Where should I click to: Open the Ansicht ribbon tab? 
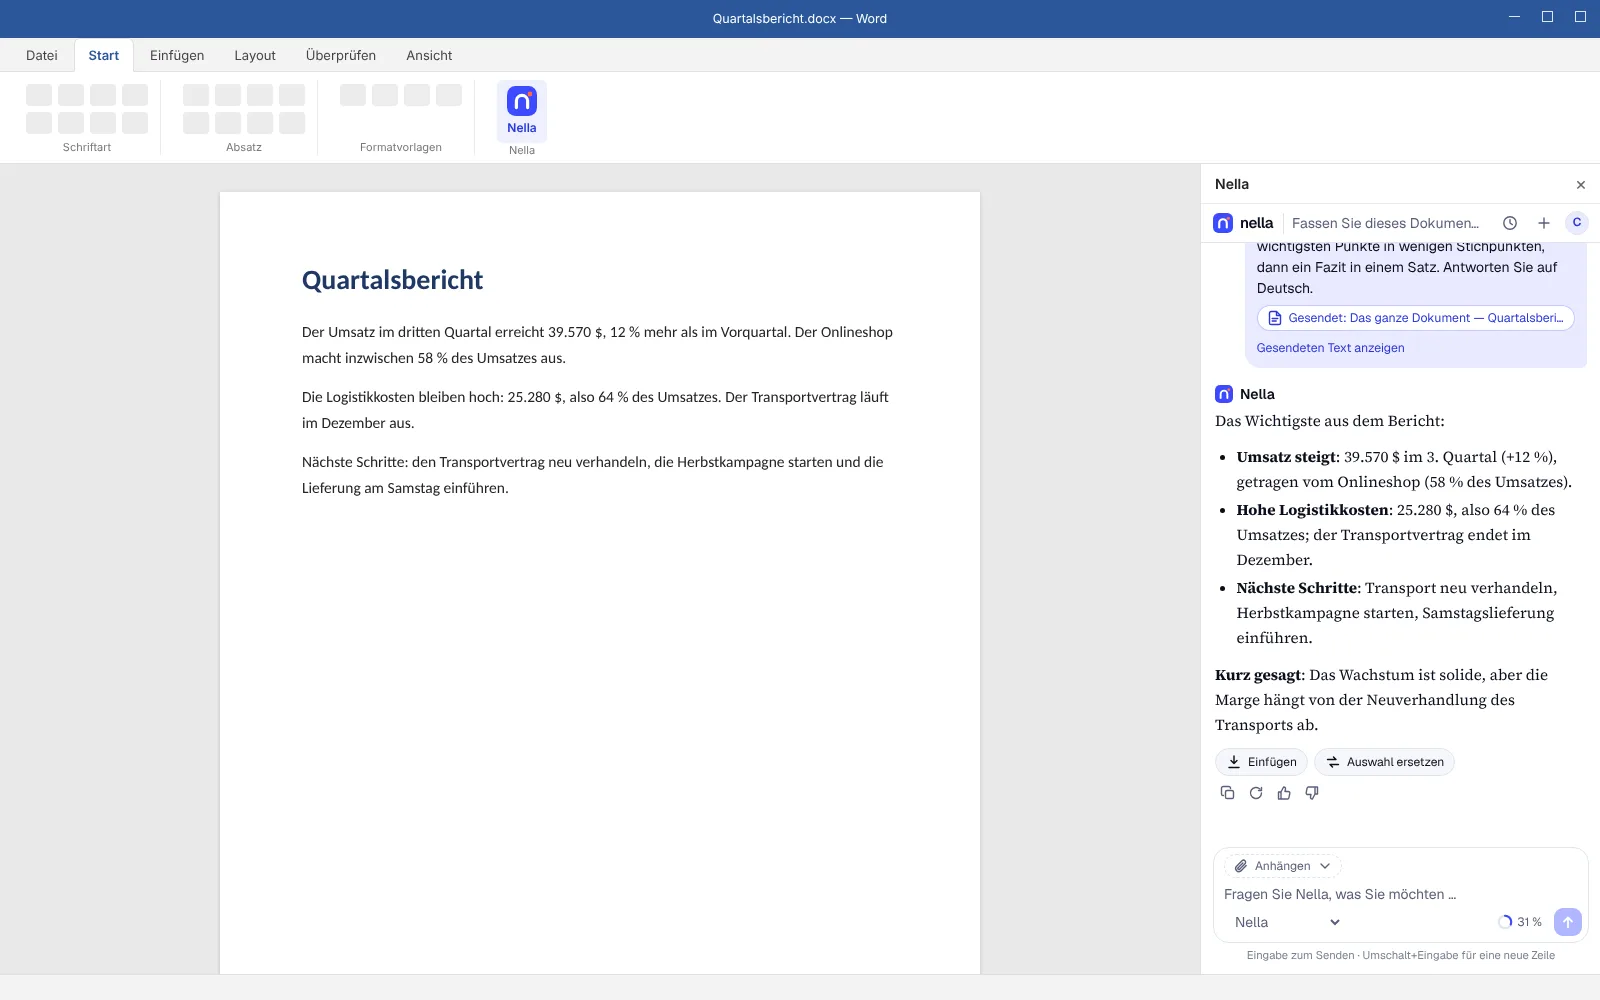[429, 55]
